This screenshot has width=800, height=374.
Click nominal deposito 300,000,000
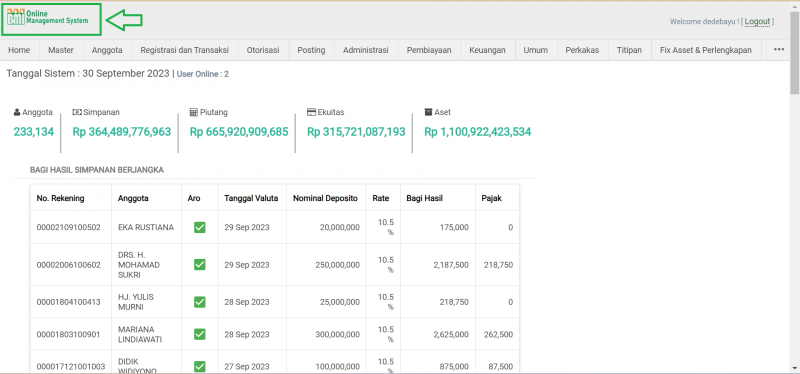coord(336,334)
